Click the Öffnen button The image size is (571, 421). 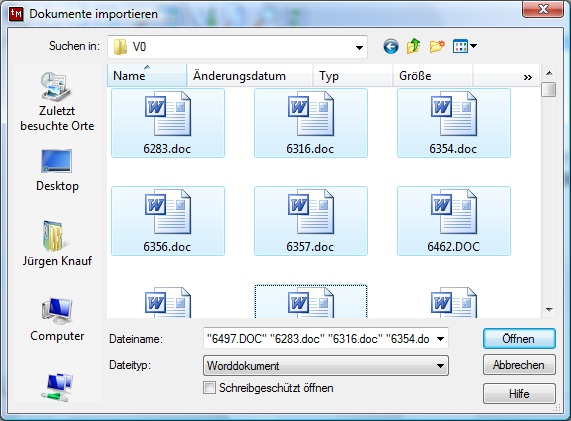[x=519, y=339]
